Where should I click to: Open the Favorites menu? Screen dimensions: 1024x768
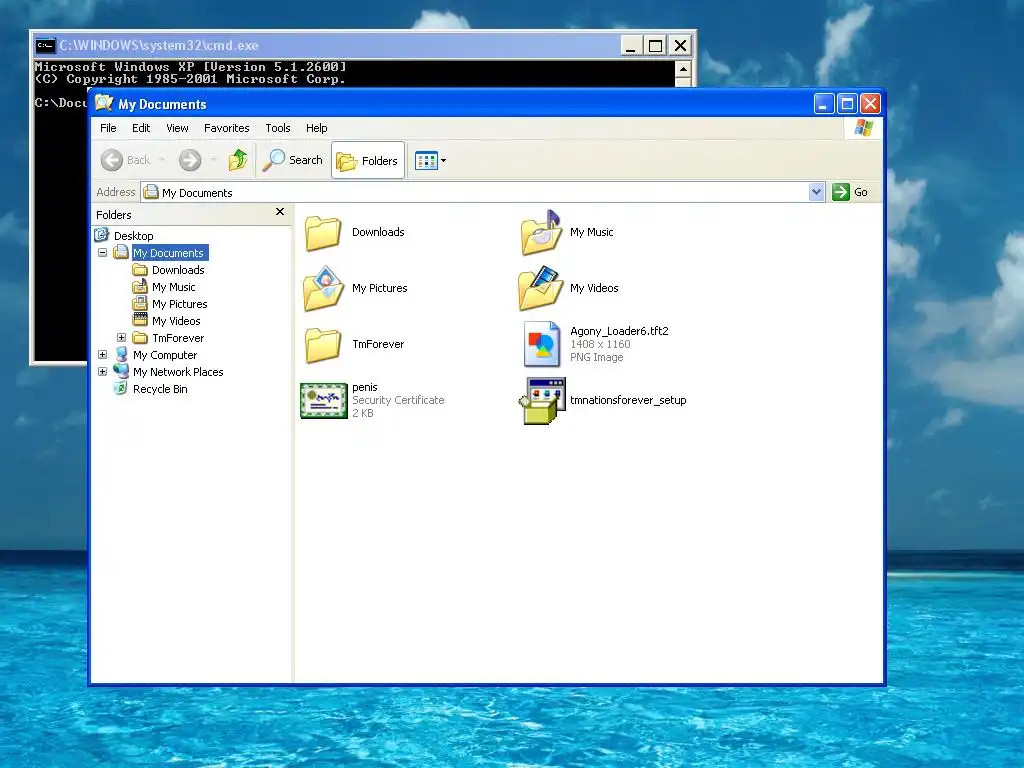pos(227,128)
